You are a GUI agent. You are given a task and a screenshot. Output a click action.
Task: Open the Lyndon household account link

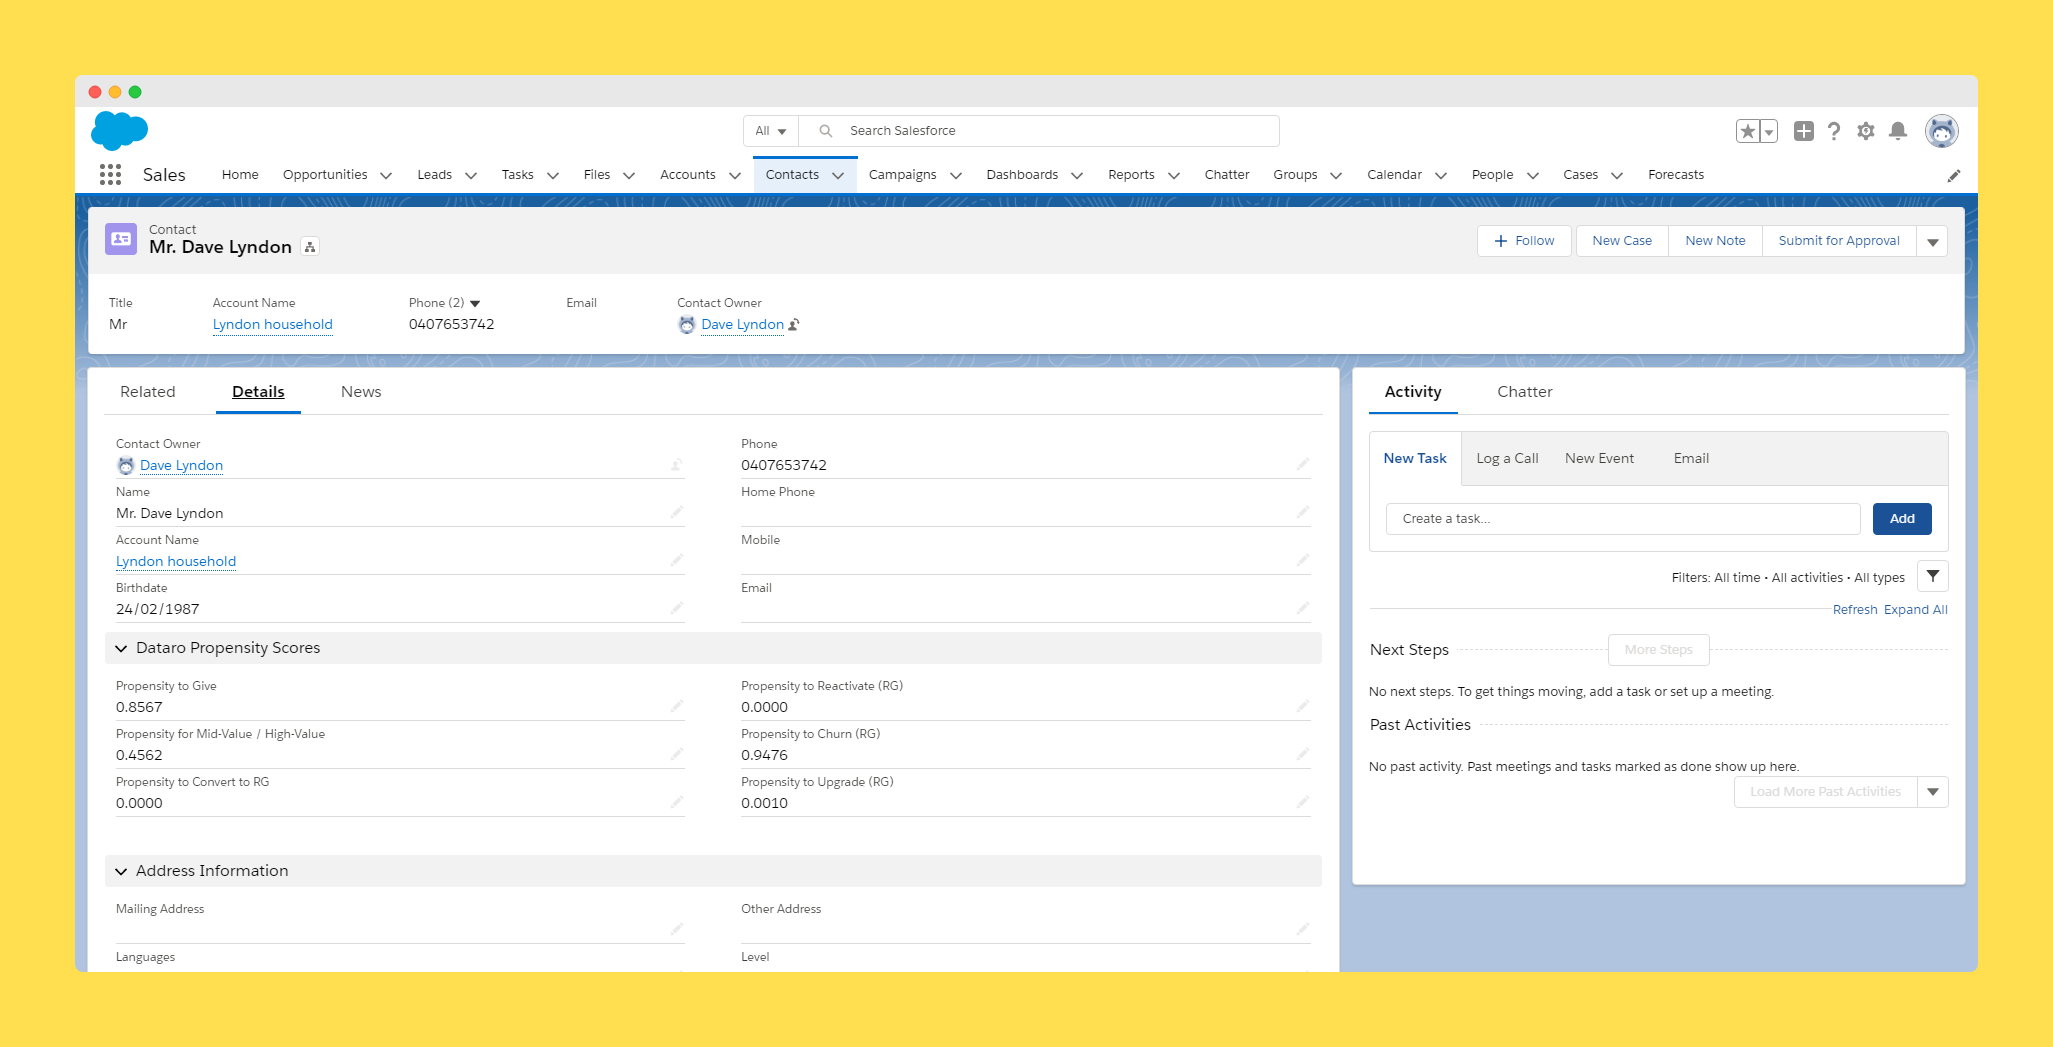click(272, 324)
